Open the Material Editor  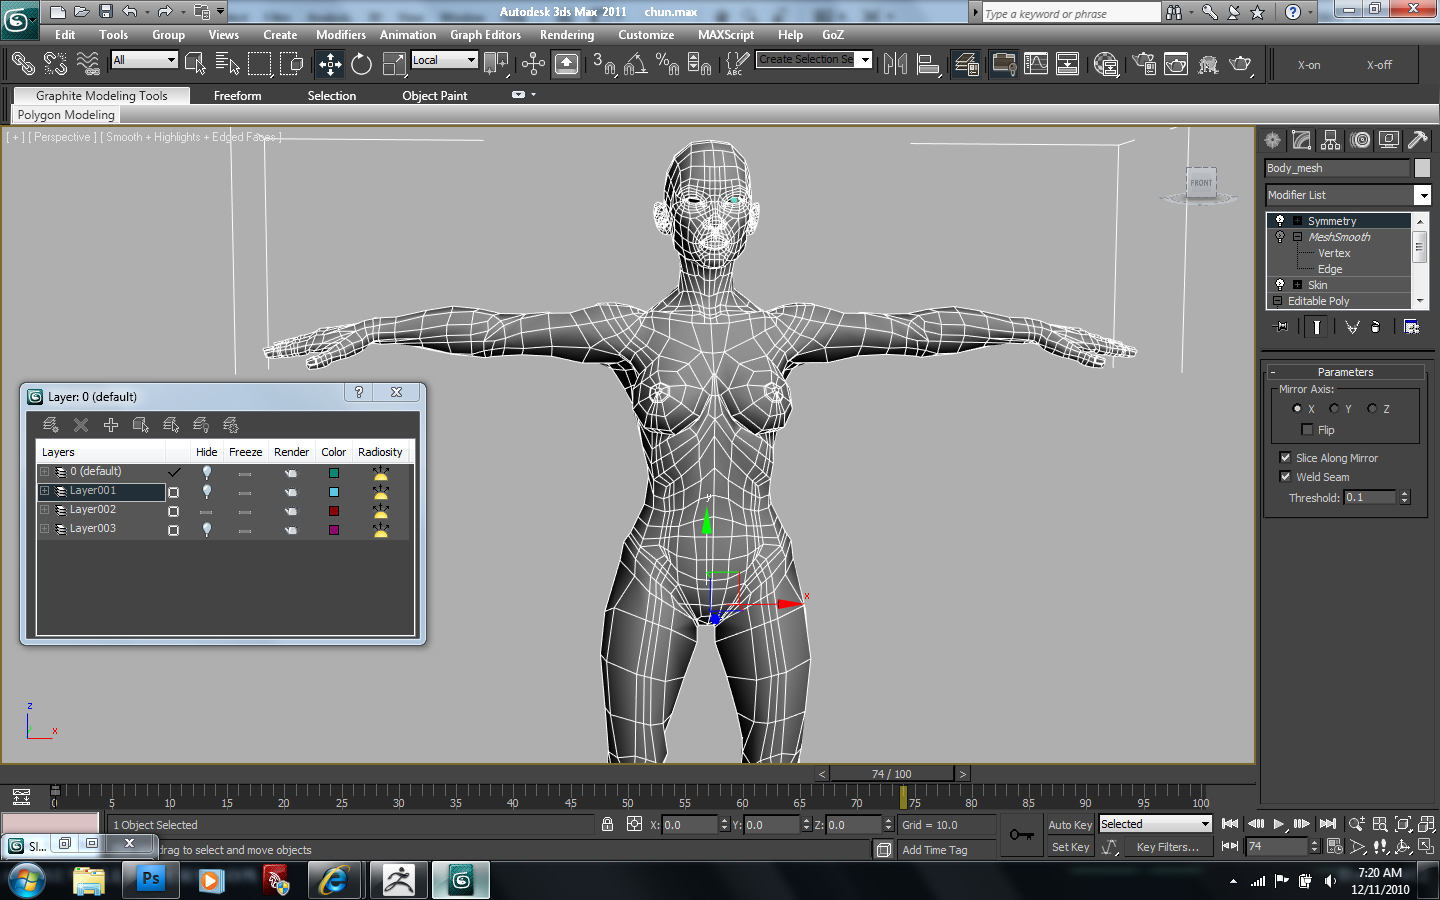click(x=1106, y=64)
